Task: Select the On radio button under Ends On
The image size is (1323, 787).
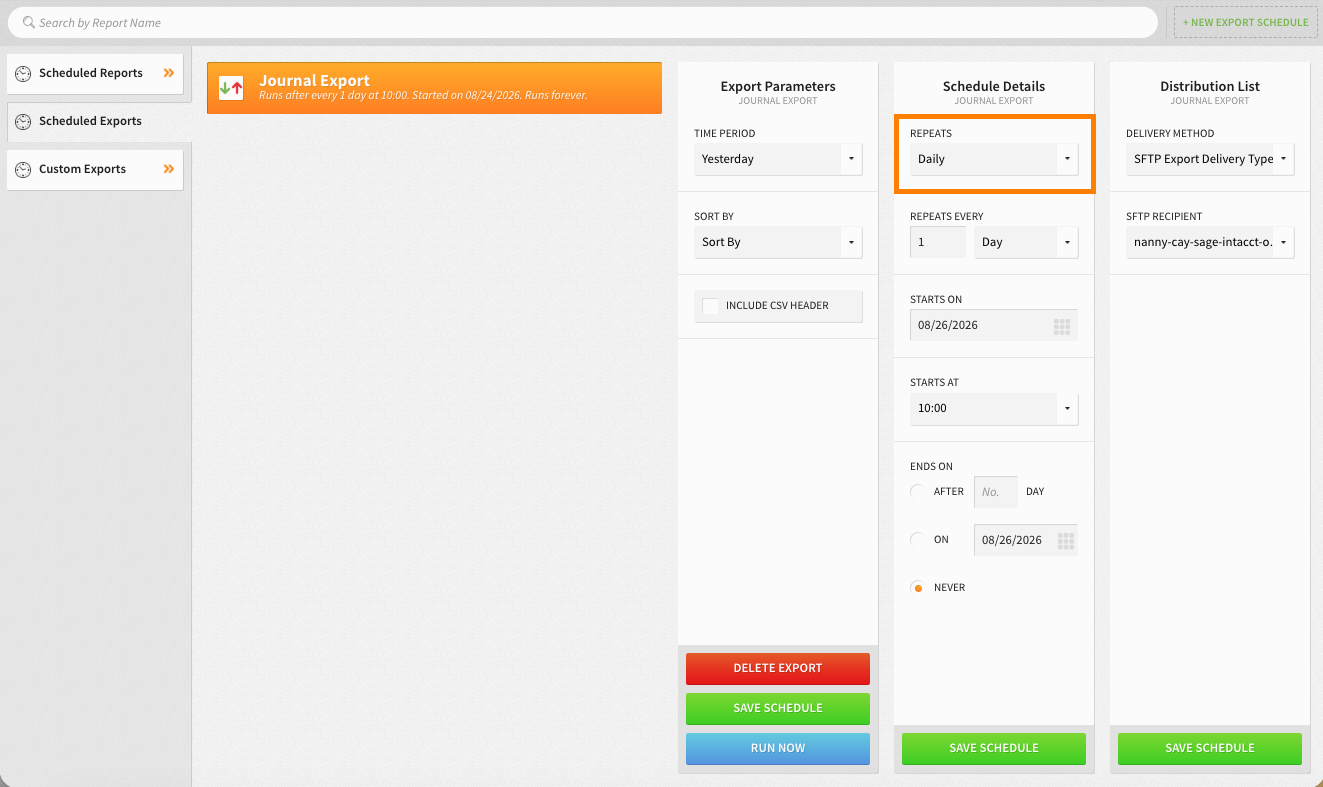Action: [918, 540]
